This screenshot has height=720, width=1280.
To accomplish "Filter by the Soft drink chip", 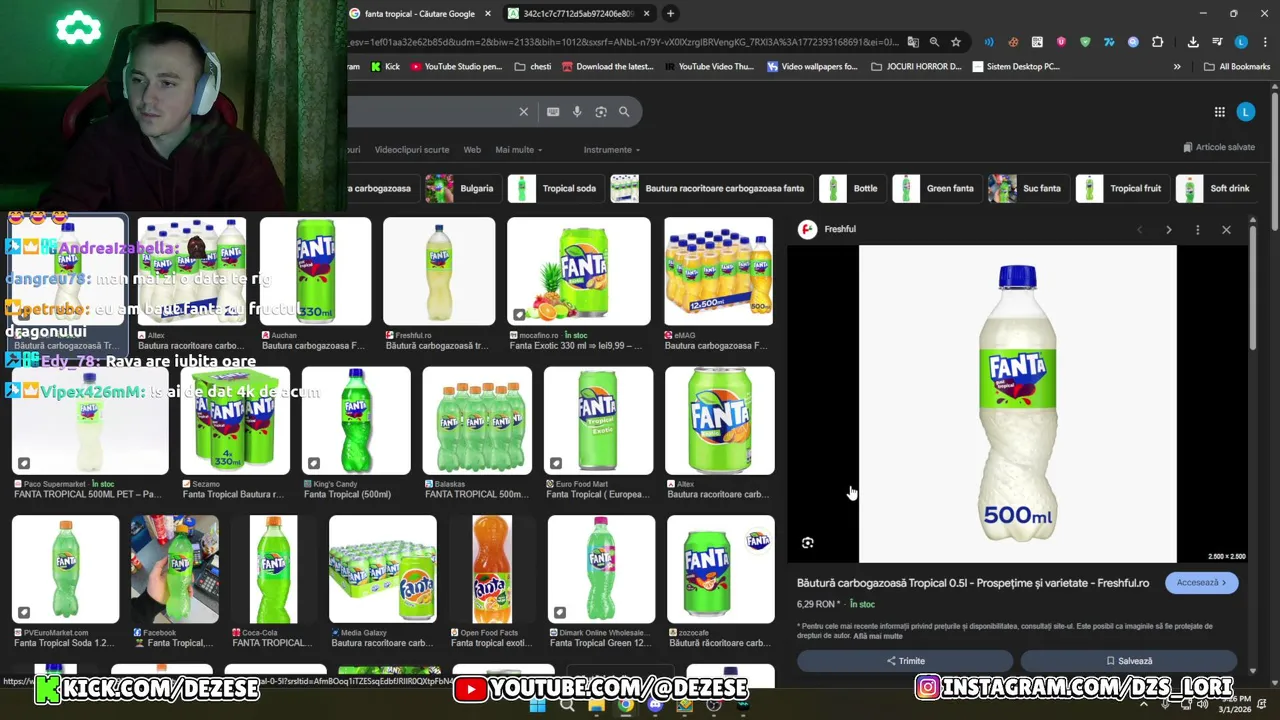I will coord(1216,188).
